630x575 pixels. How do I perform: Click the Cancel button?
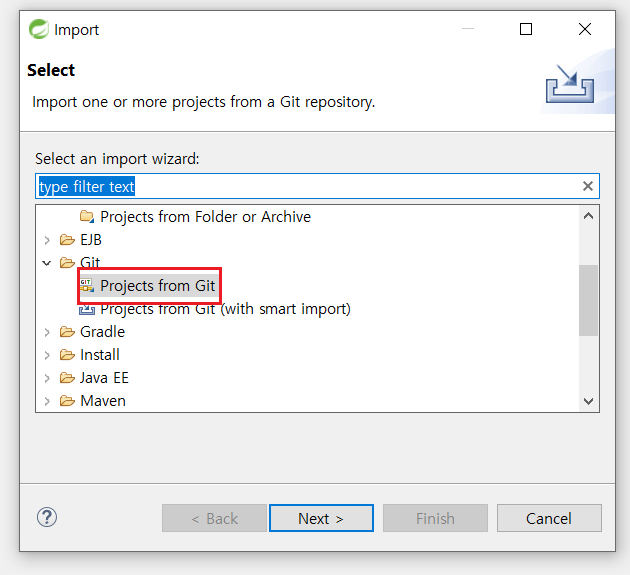549,518
